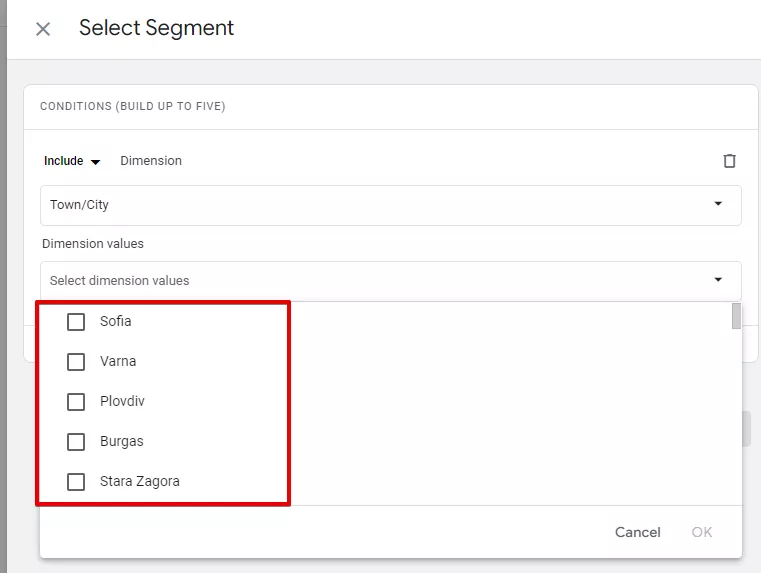
Task: Collapse the Select dimension values dropdown
Action: (718, 279)
